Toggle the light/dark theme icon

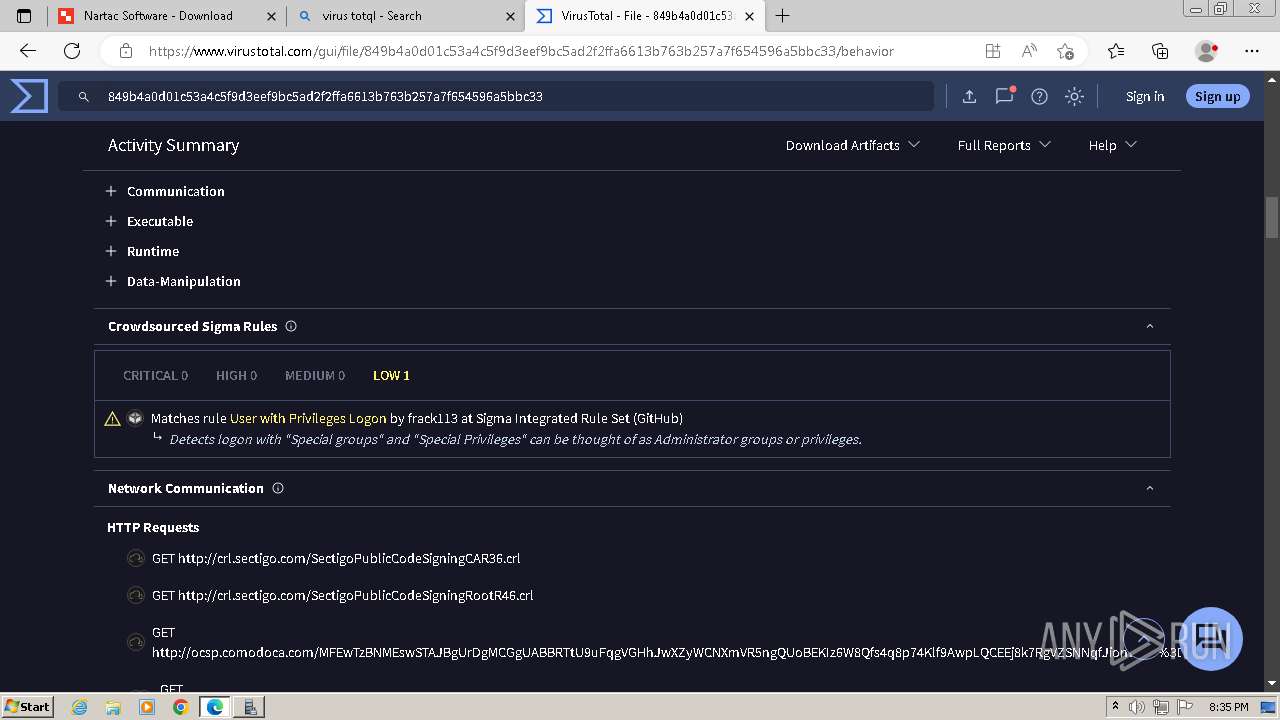1074,96
